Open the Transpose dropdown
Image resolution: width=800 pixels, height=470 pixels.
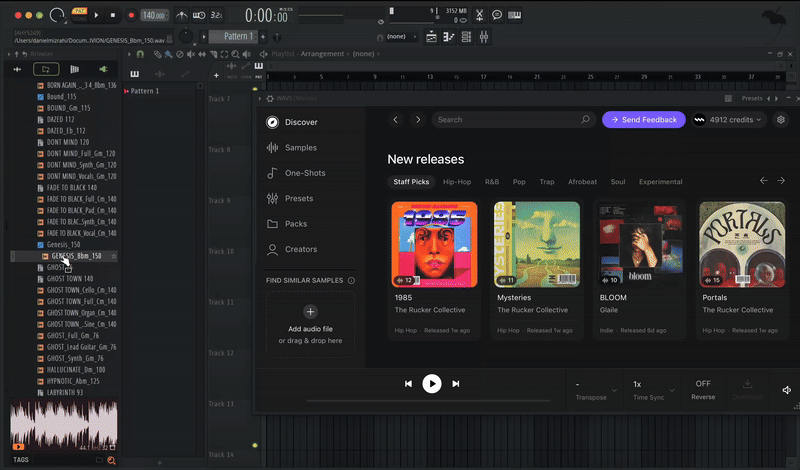(595, 390)
